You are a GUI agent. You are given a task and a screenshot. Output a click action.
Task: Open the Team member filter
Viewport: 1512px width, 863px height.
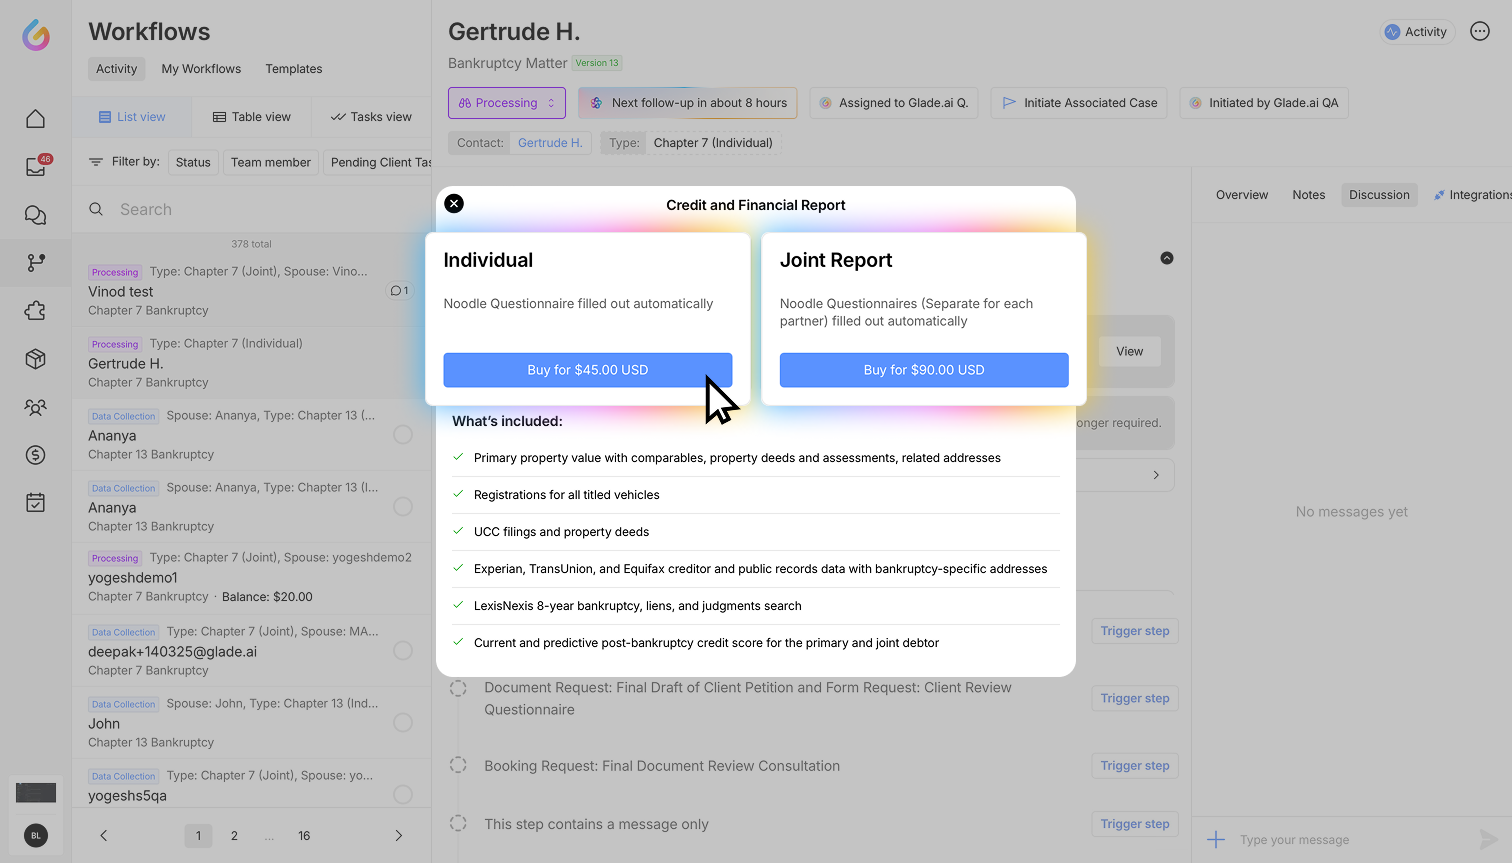pos(270,162)
